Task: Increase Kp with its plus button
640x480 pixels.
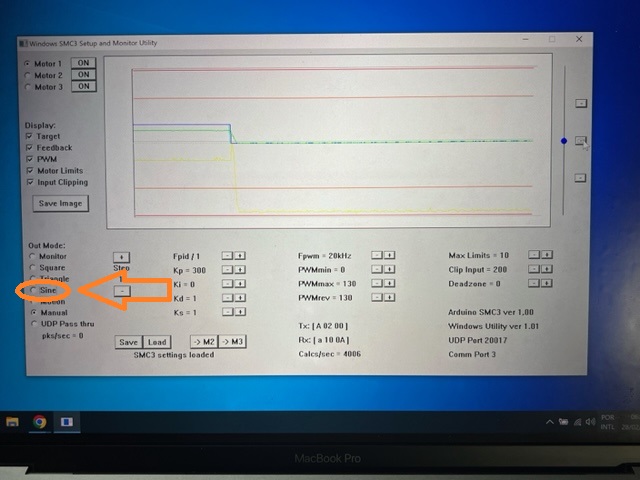Action: pyautogui.click(x=240, y=270)
